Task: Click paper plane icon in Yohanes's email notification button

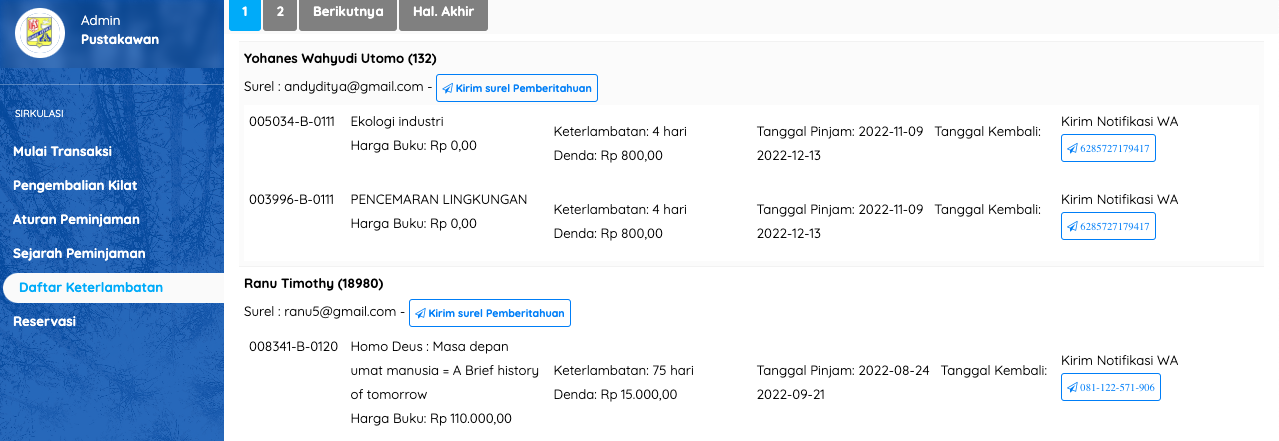Action: 447,88
